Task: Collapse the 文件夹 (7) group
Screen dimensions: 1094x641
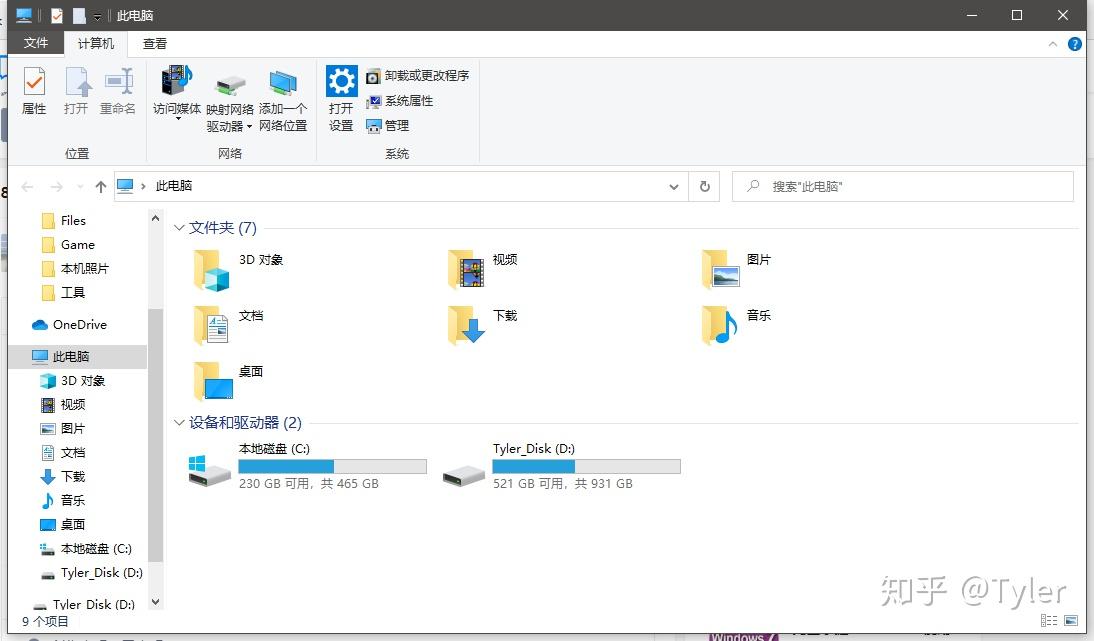Action: (x=179, y=228)
